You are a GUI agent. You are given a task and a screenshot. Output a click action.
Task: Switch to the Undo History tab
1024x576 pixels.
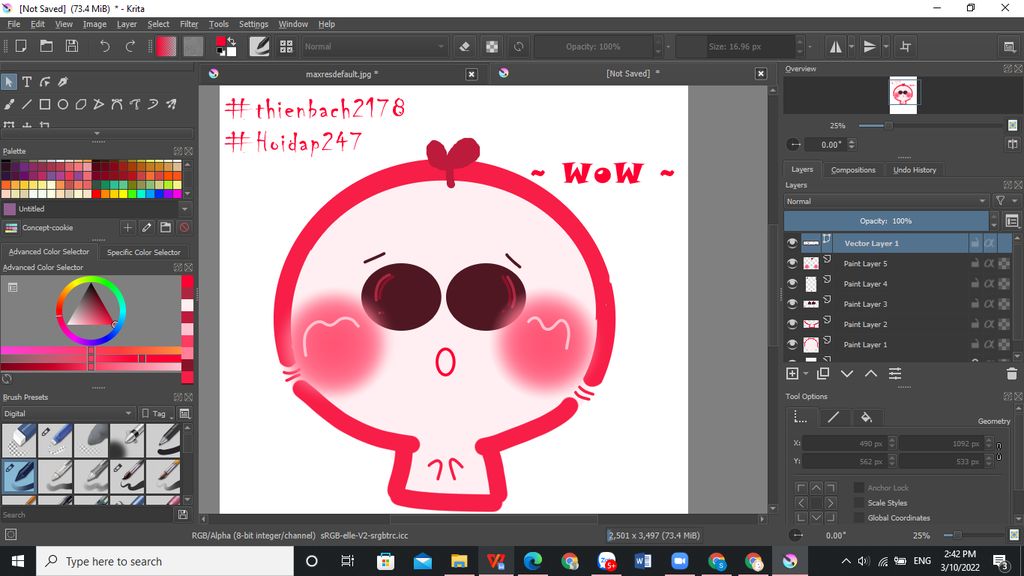coord(914,170)
